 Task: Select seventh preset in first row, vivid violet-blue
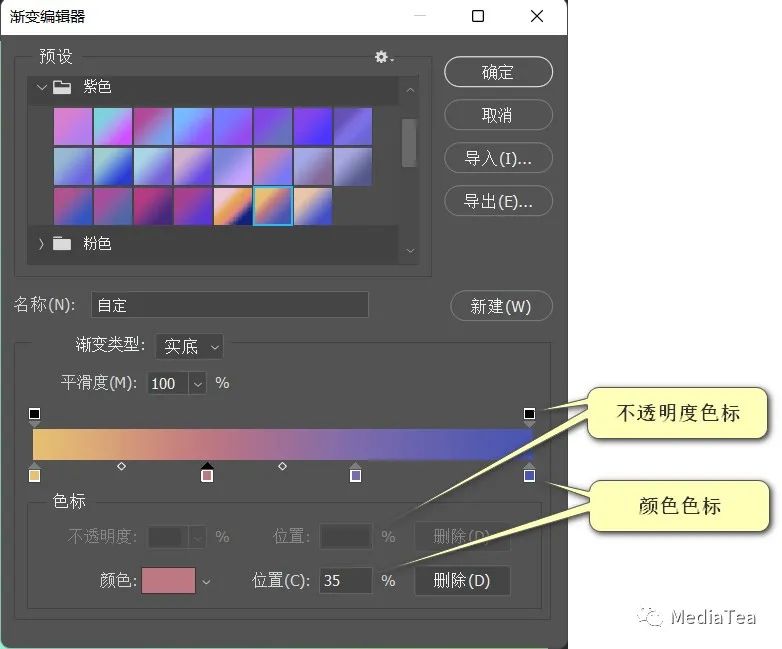tap(313, 127)
